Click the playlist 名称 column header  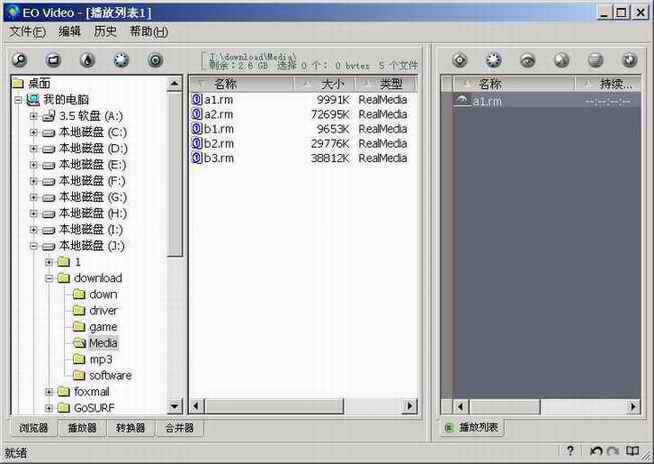(x=514, y=84)
